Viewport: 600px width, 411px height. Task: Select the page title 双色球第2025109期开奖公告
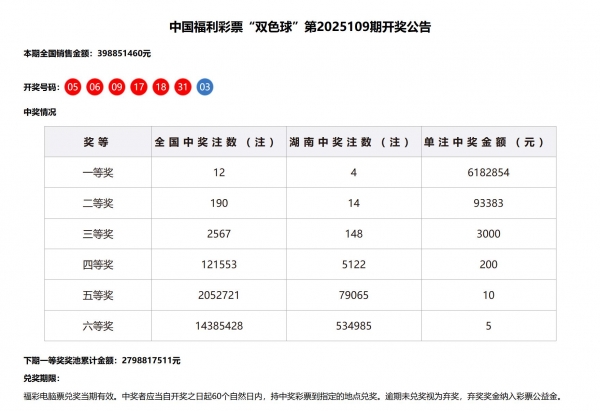pyautogui.click(x=300, y=27)
